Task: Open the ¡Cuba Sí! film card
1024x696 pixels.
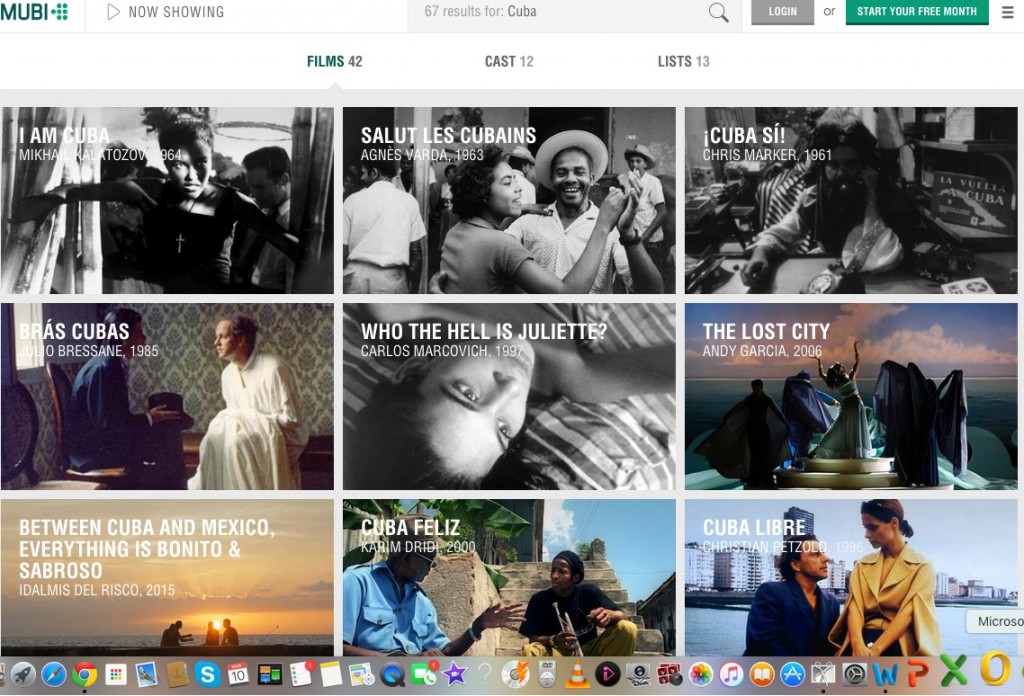Action: 851,200
